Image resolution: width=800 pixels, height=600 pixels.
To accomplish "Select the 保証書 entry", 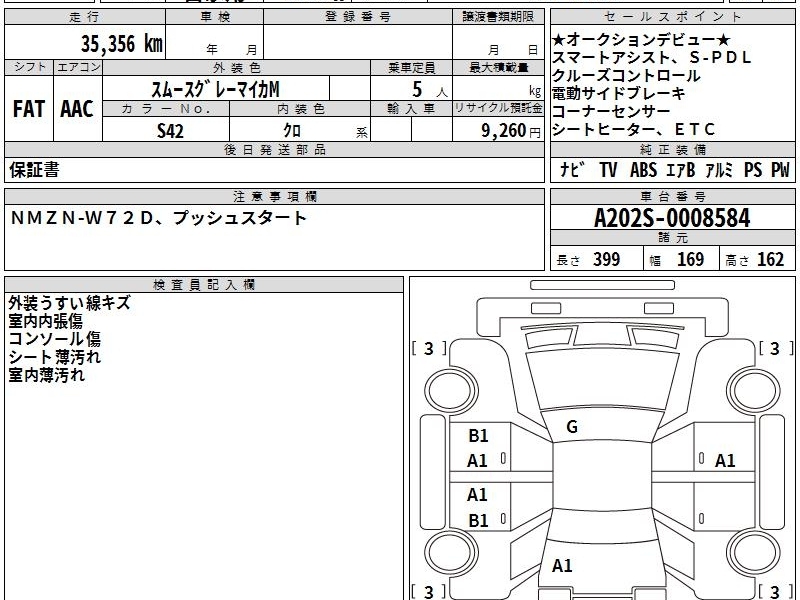I will click(34, 169).
